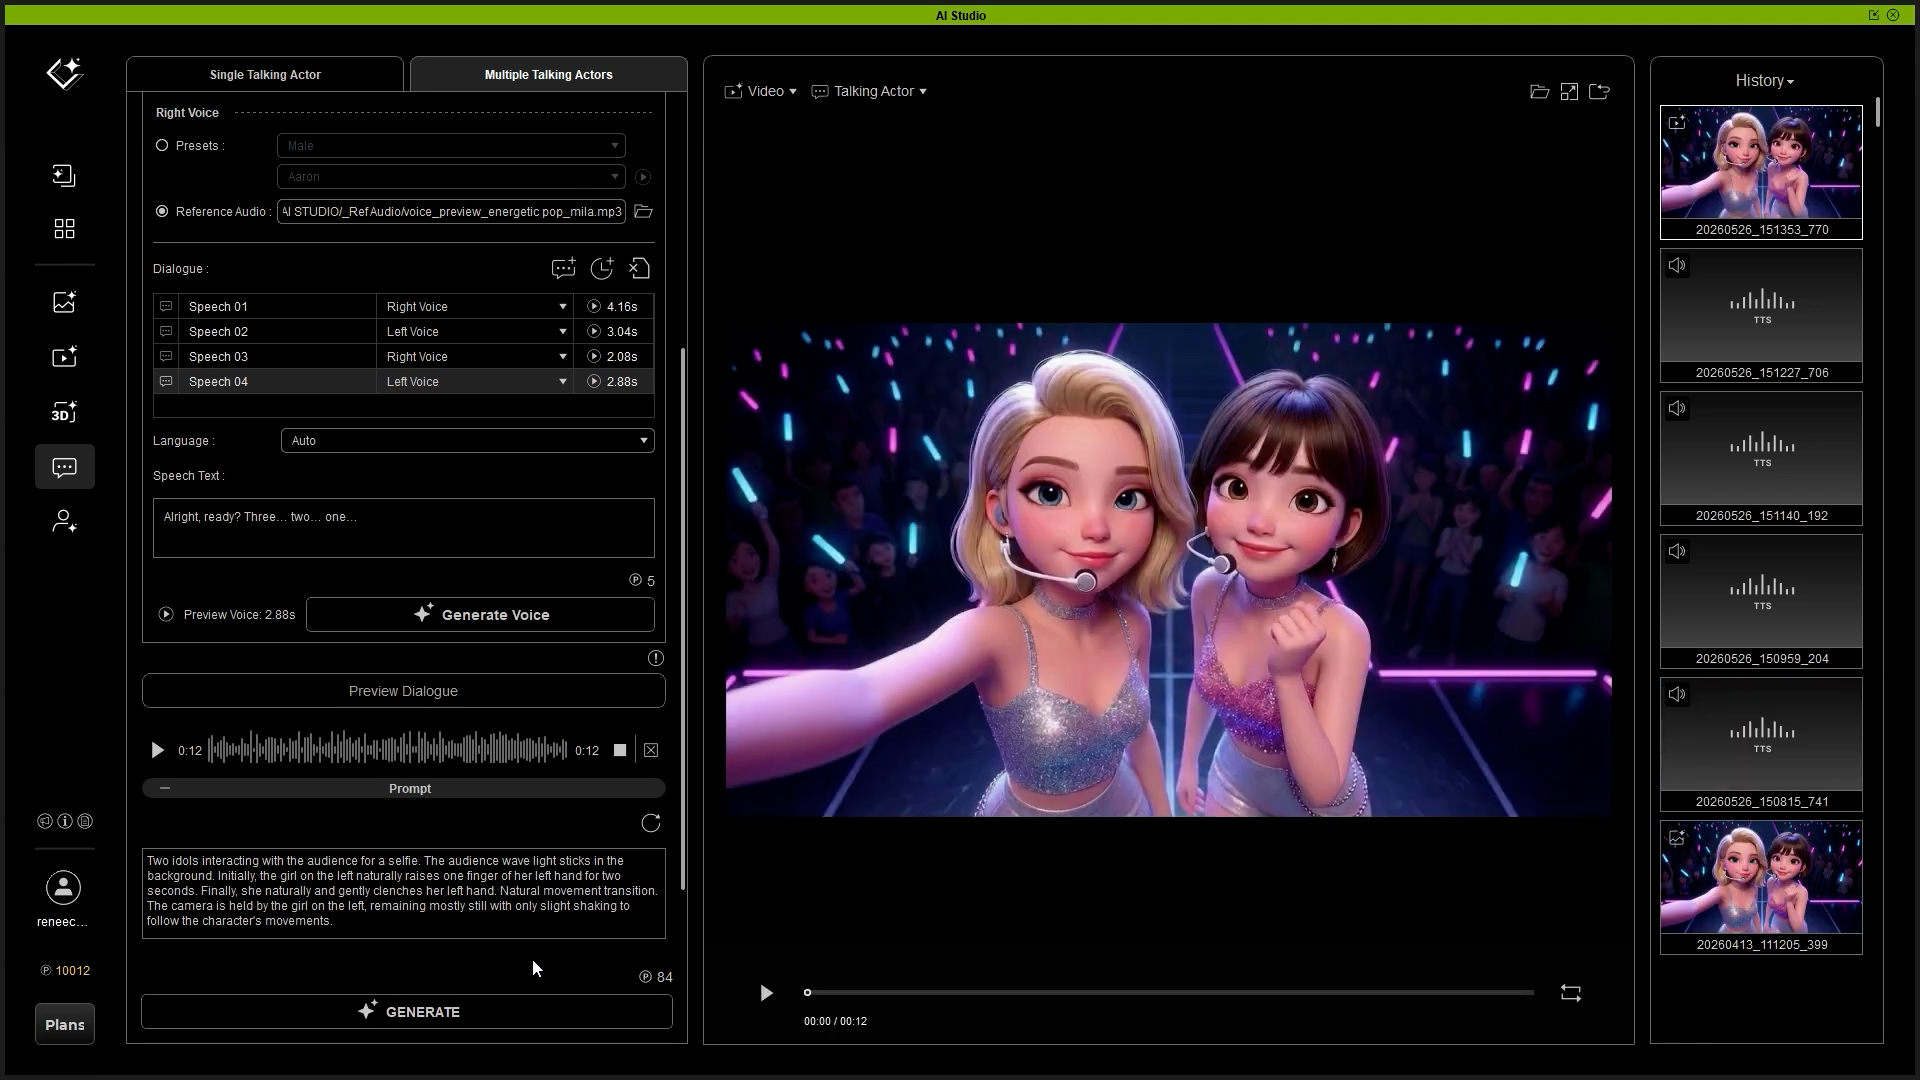Screen dimensions: 1920x1080
Task: Clear the dialogue list icon
Action: [639, 268]
